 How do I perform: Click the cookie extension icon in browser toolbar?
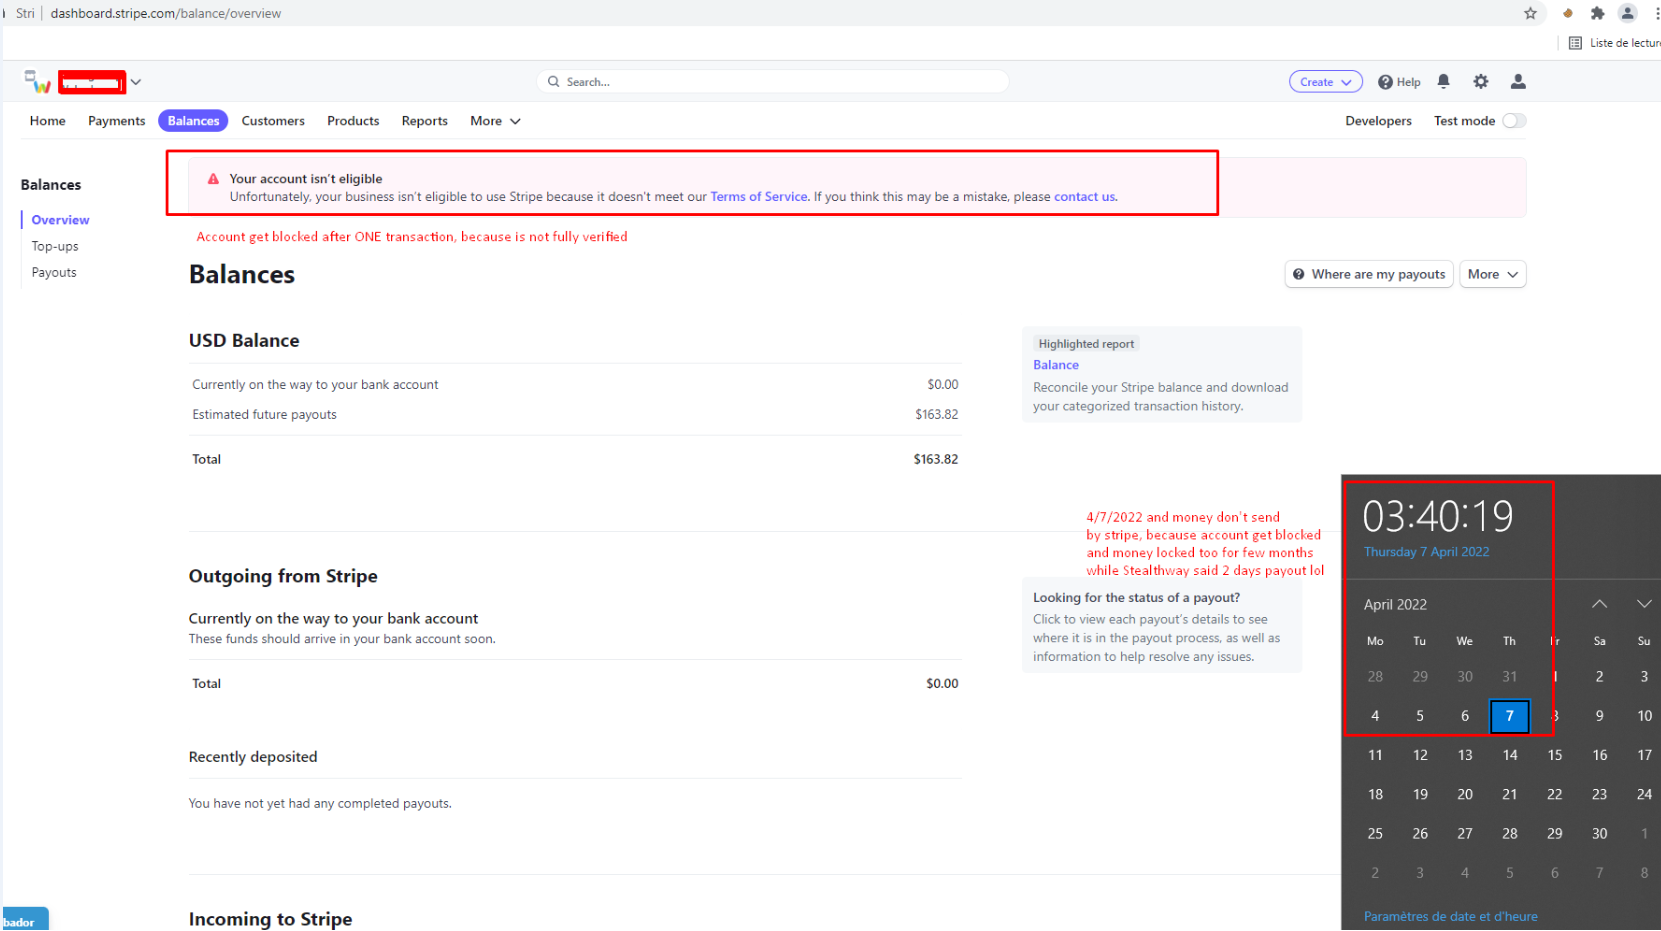coord(1568,13)
